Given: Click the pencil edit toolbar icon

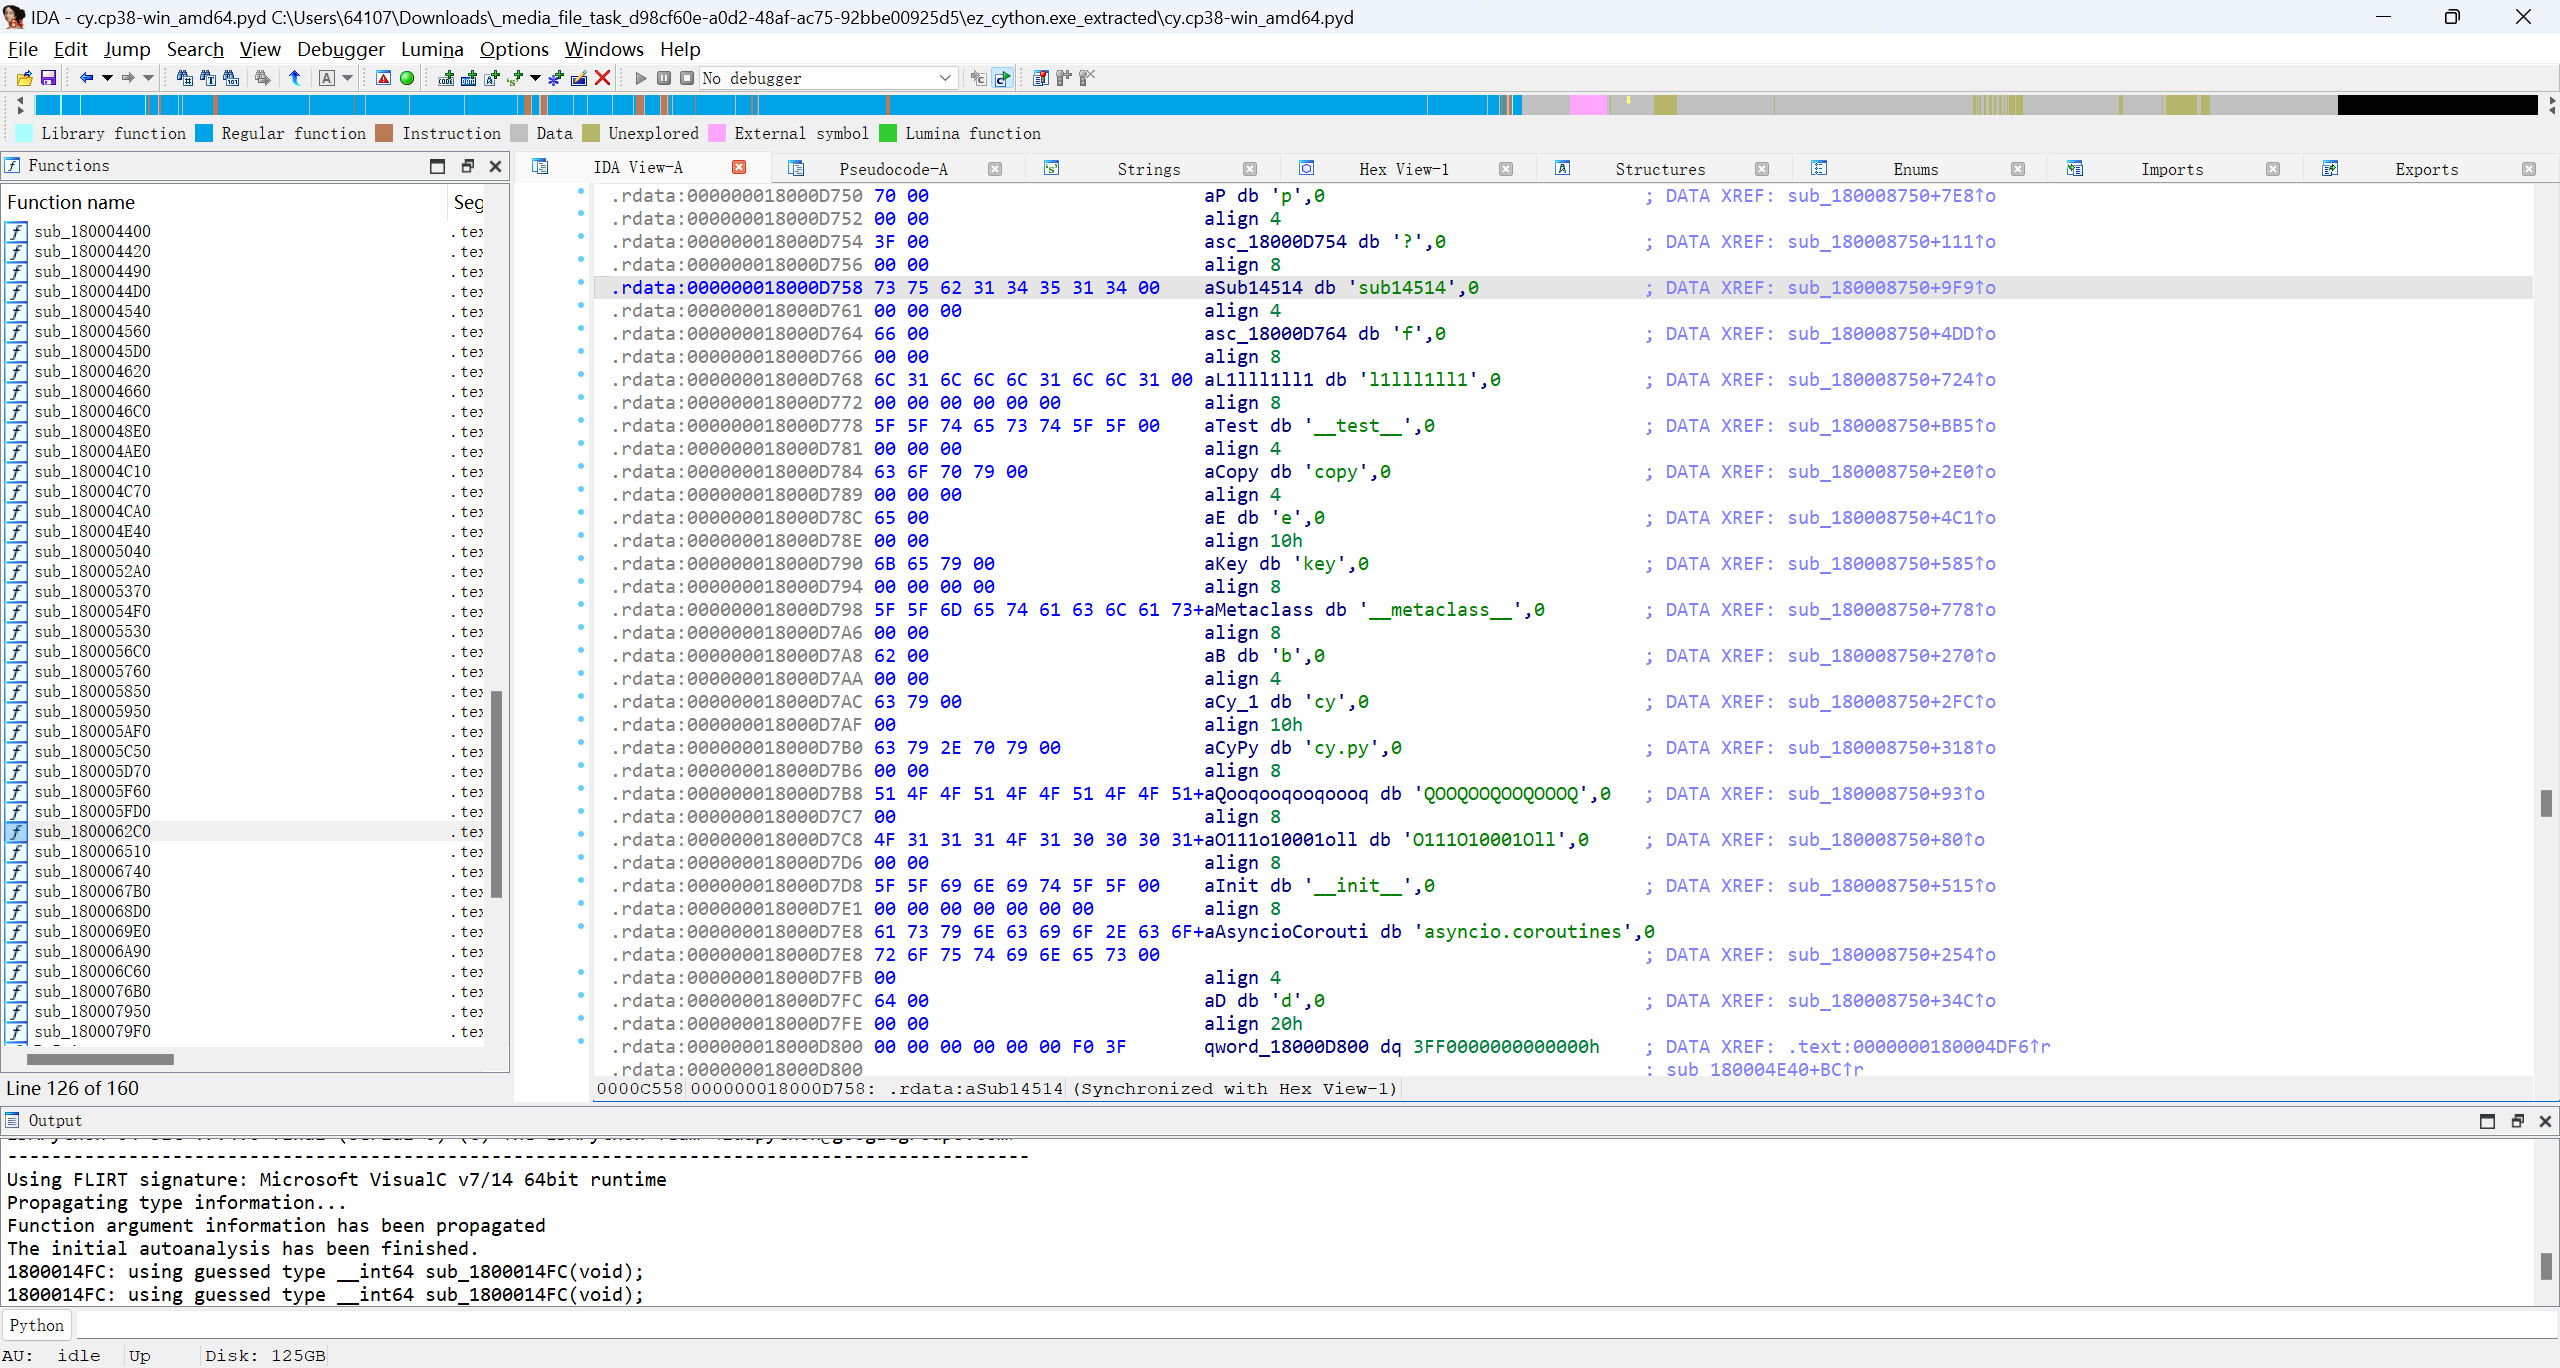Looking at the screenshot, I should coord(579,78).
